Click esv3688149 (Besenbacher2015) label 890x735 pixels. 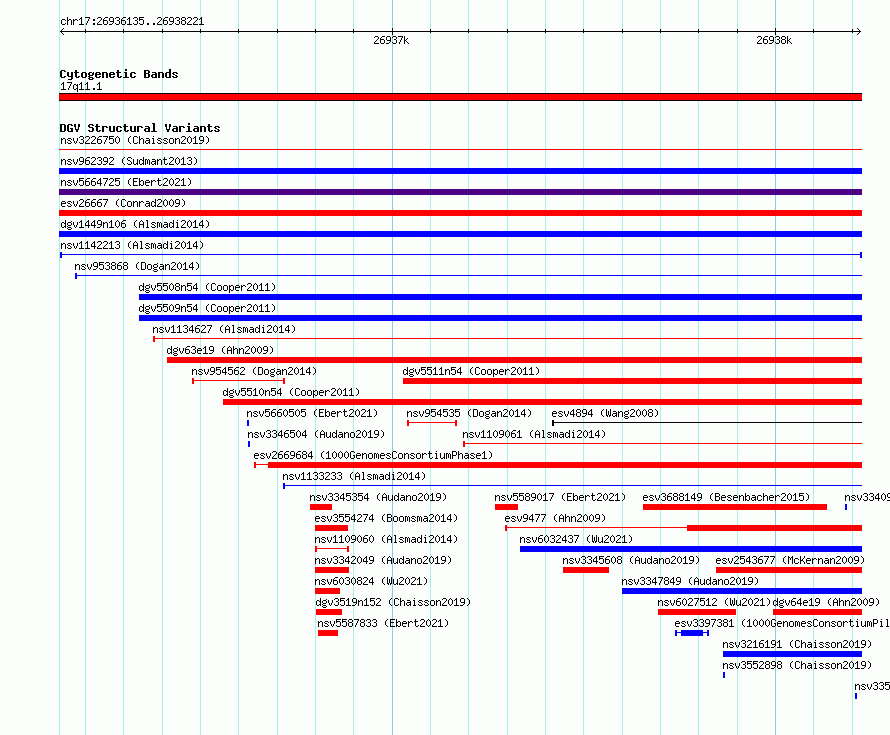[726, 497]
